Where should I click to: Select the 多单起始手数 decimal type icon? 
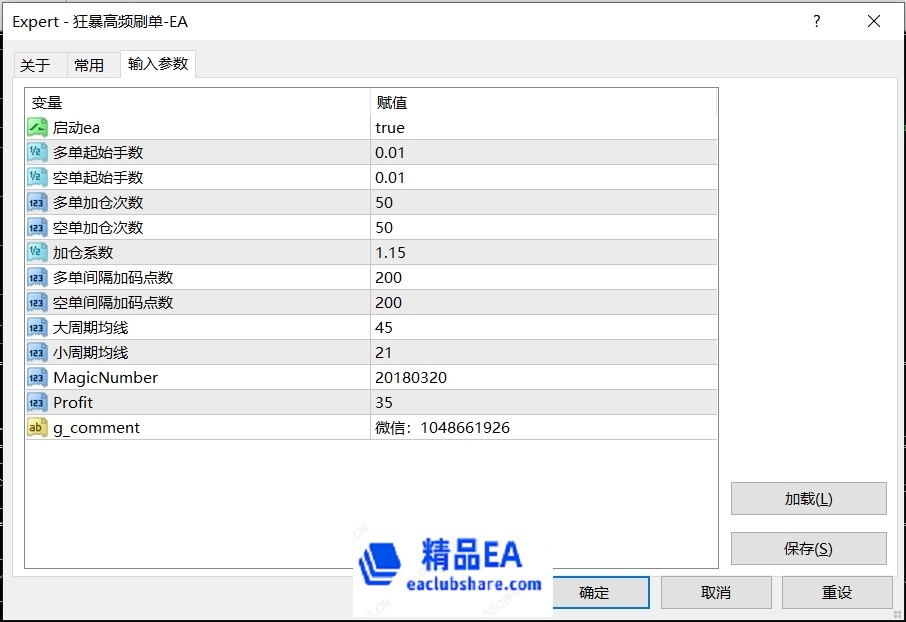coord(34,152)
